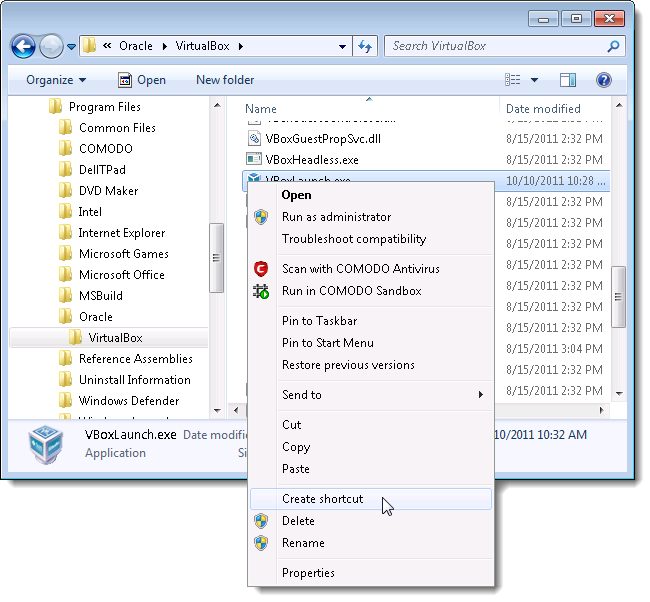Expand the Oracle breadcrumb arrow
650x602 pixels.
point(165,46)
